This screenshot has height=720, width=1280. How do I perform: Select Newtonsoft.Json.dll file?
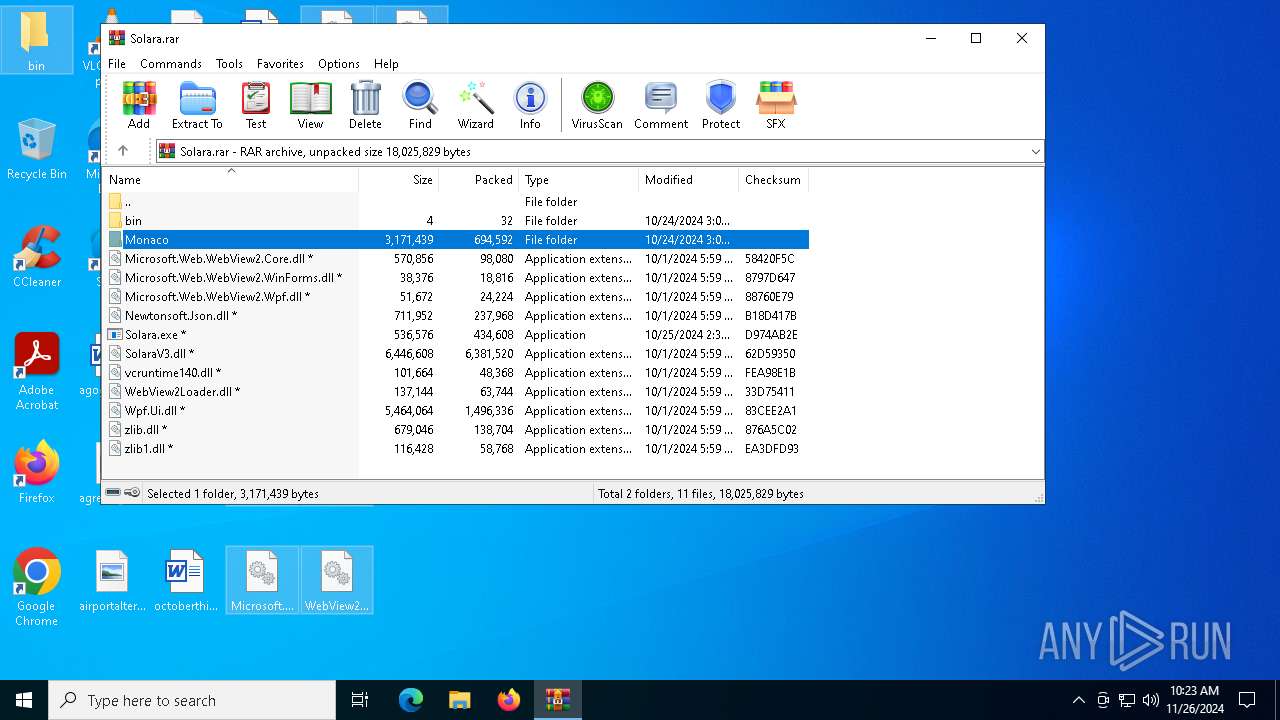[x=456, y=316]
